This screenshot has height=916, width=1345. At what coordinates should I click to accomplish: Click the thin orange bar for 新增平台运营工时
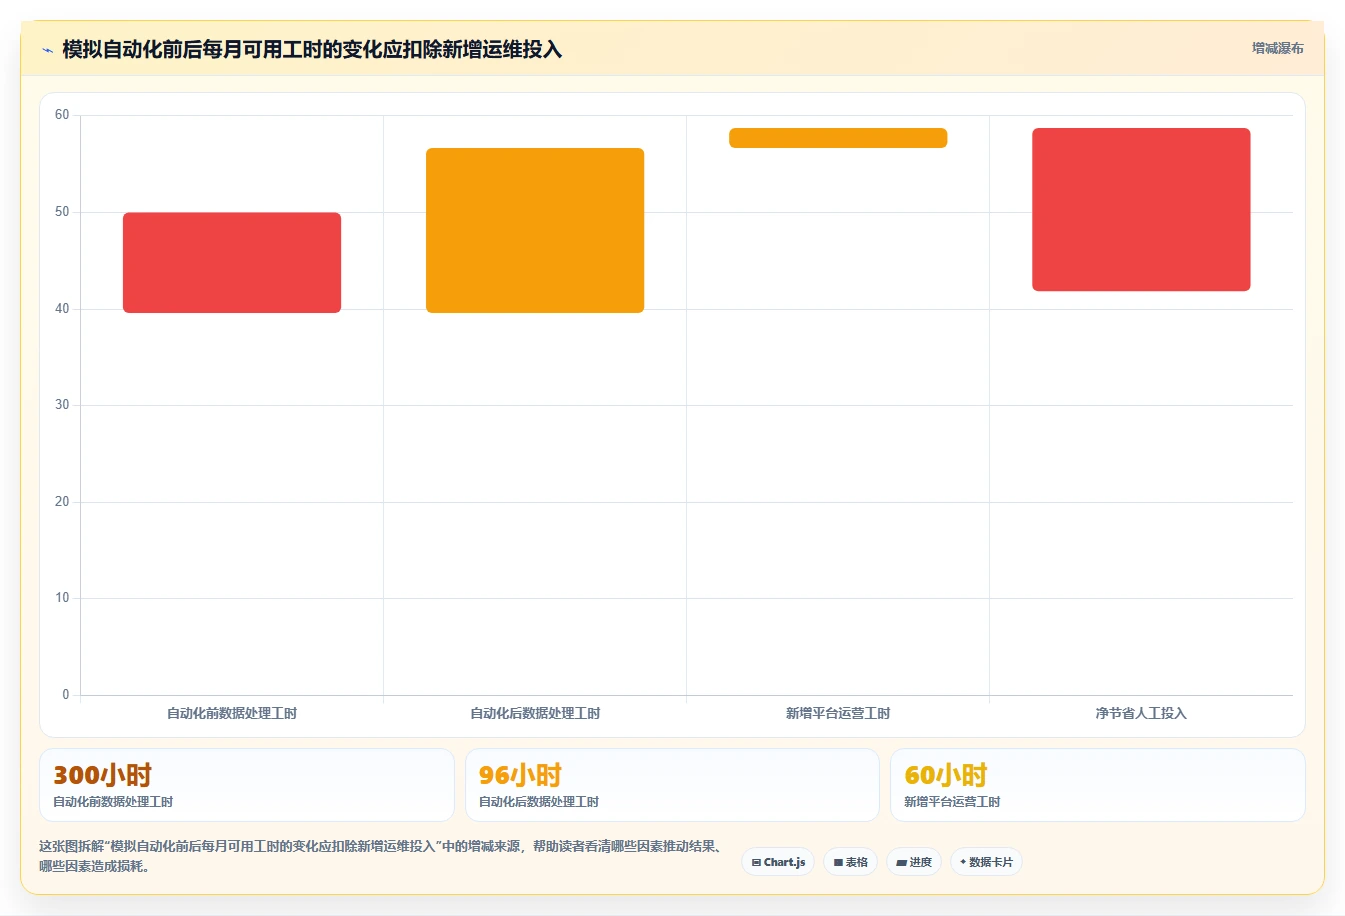coord(838,138)
